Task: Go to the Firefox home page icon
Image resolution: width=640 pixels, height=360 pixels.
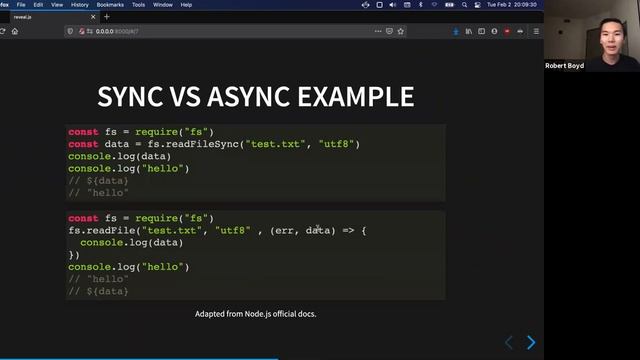Action: click(x=15, y=31)
